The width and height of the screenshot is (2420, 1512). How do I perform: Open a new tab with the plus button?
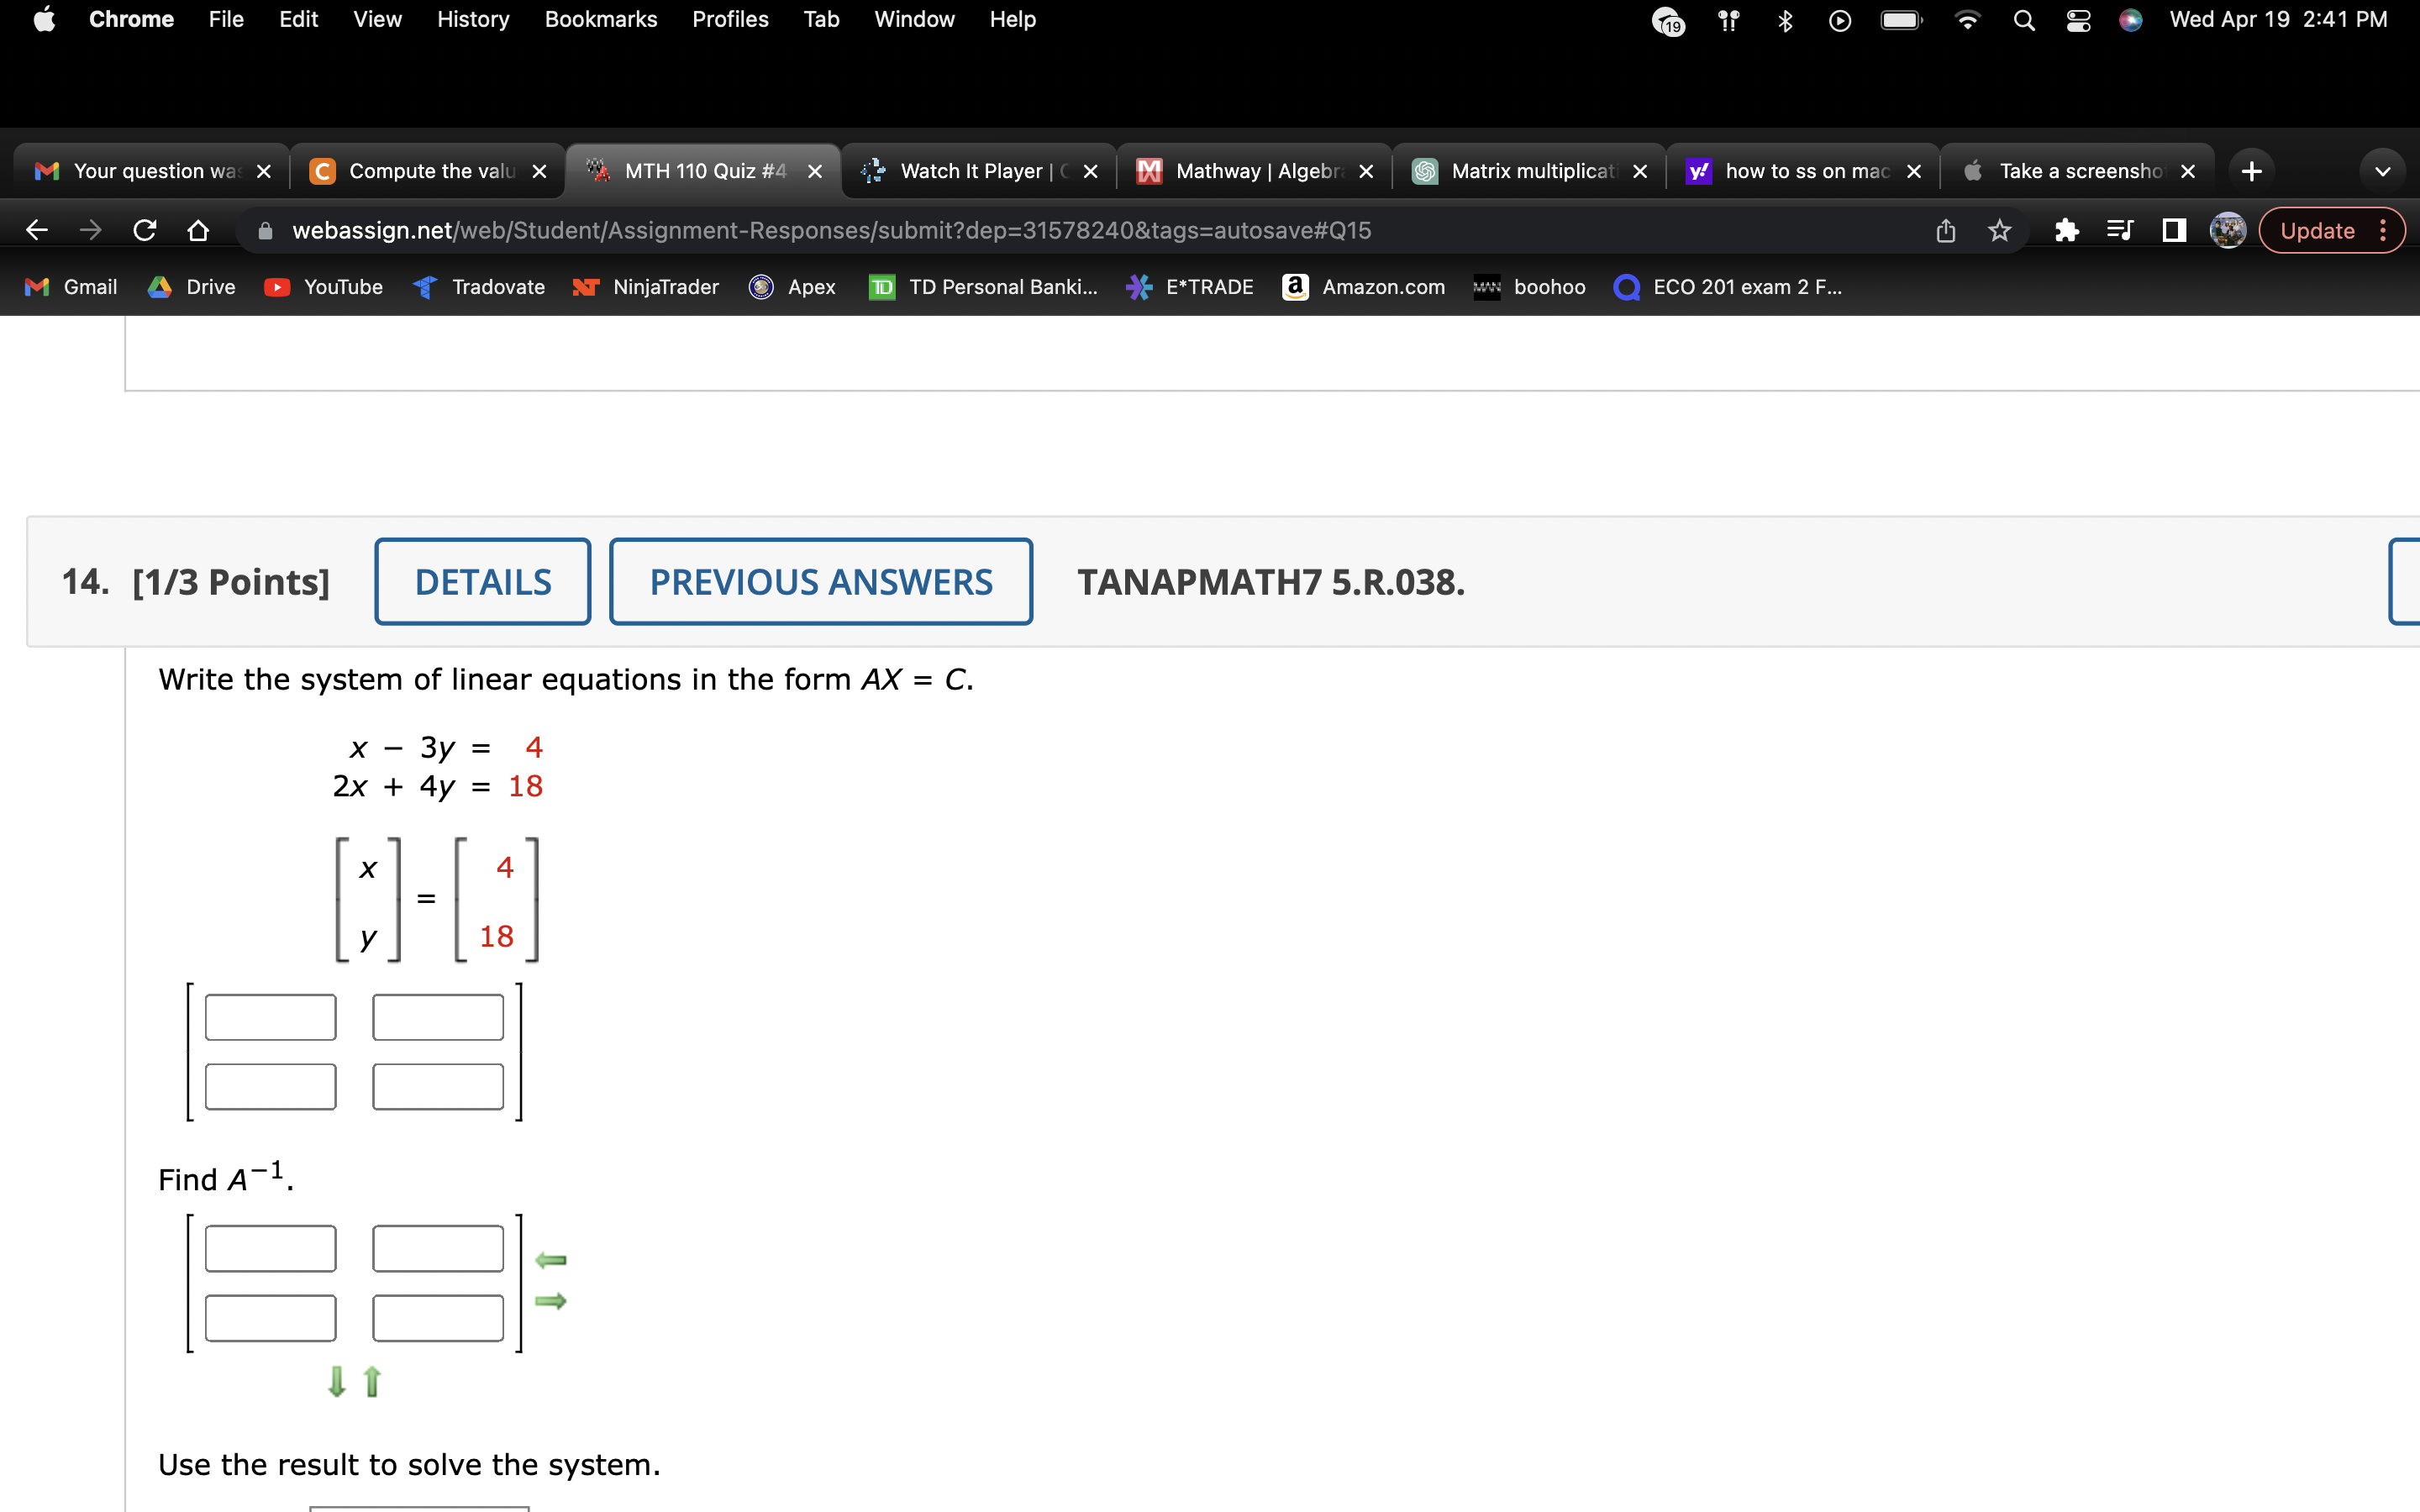coord(2252,170)
